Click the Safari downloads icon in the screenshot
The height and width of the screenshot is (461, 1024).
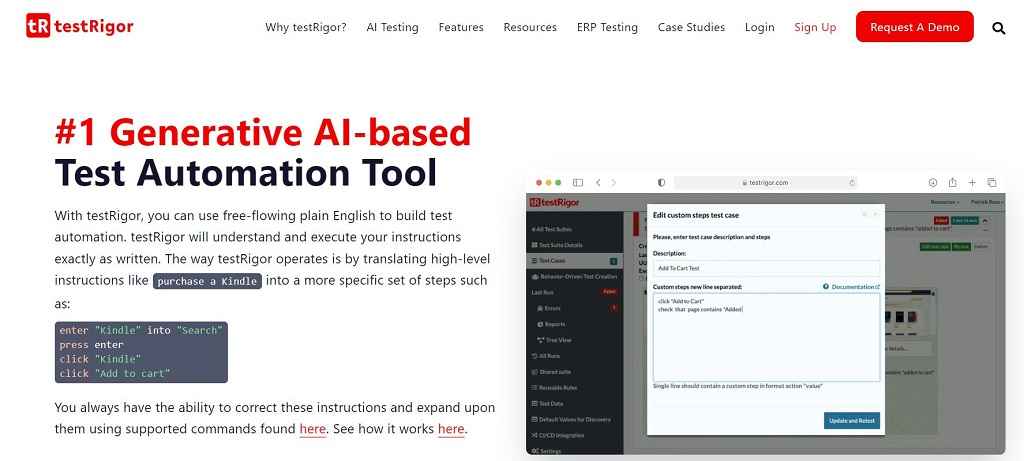click(933, 183)
